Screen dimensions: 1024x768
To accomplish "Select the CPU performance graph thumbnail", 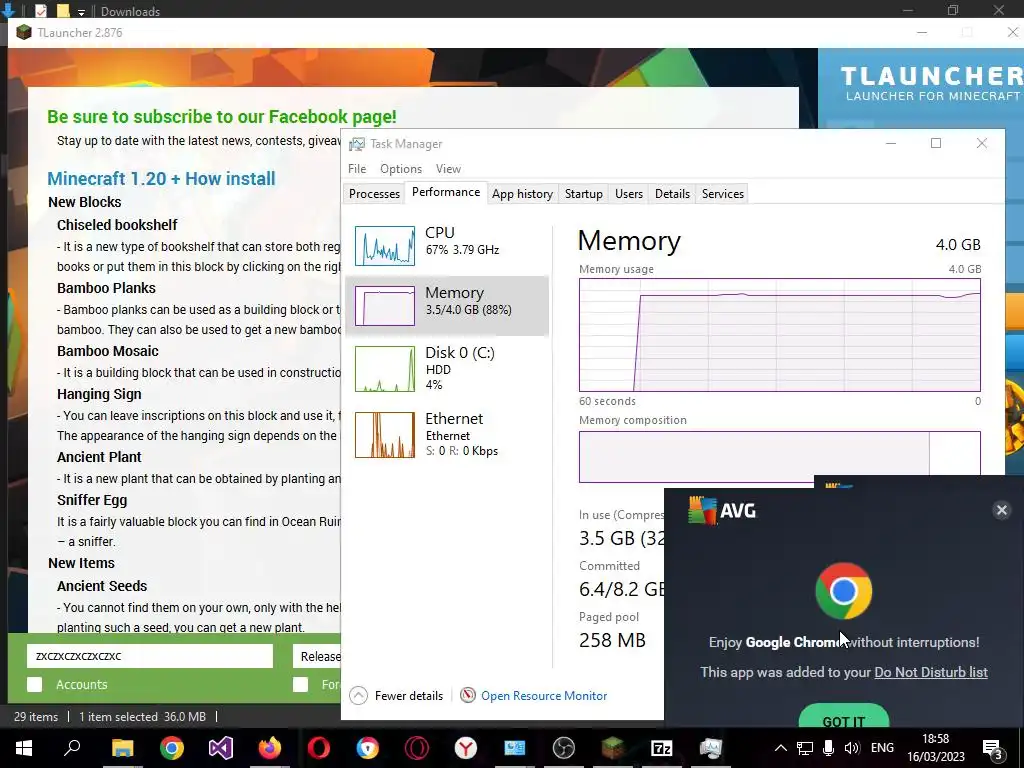I will tap(385, 246).
